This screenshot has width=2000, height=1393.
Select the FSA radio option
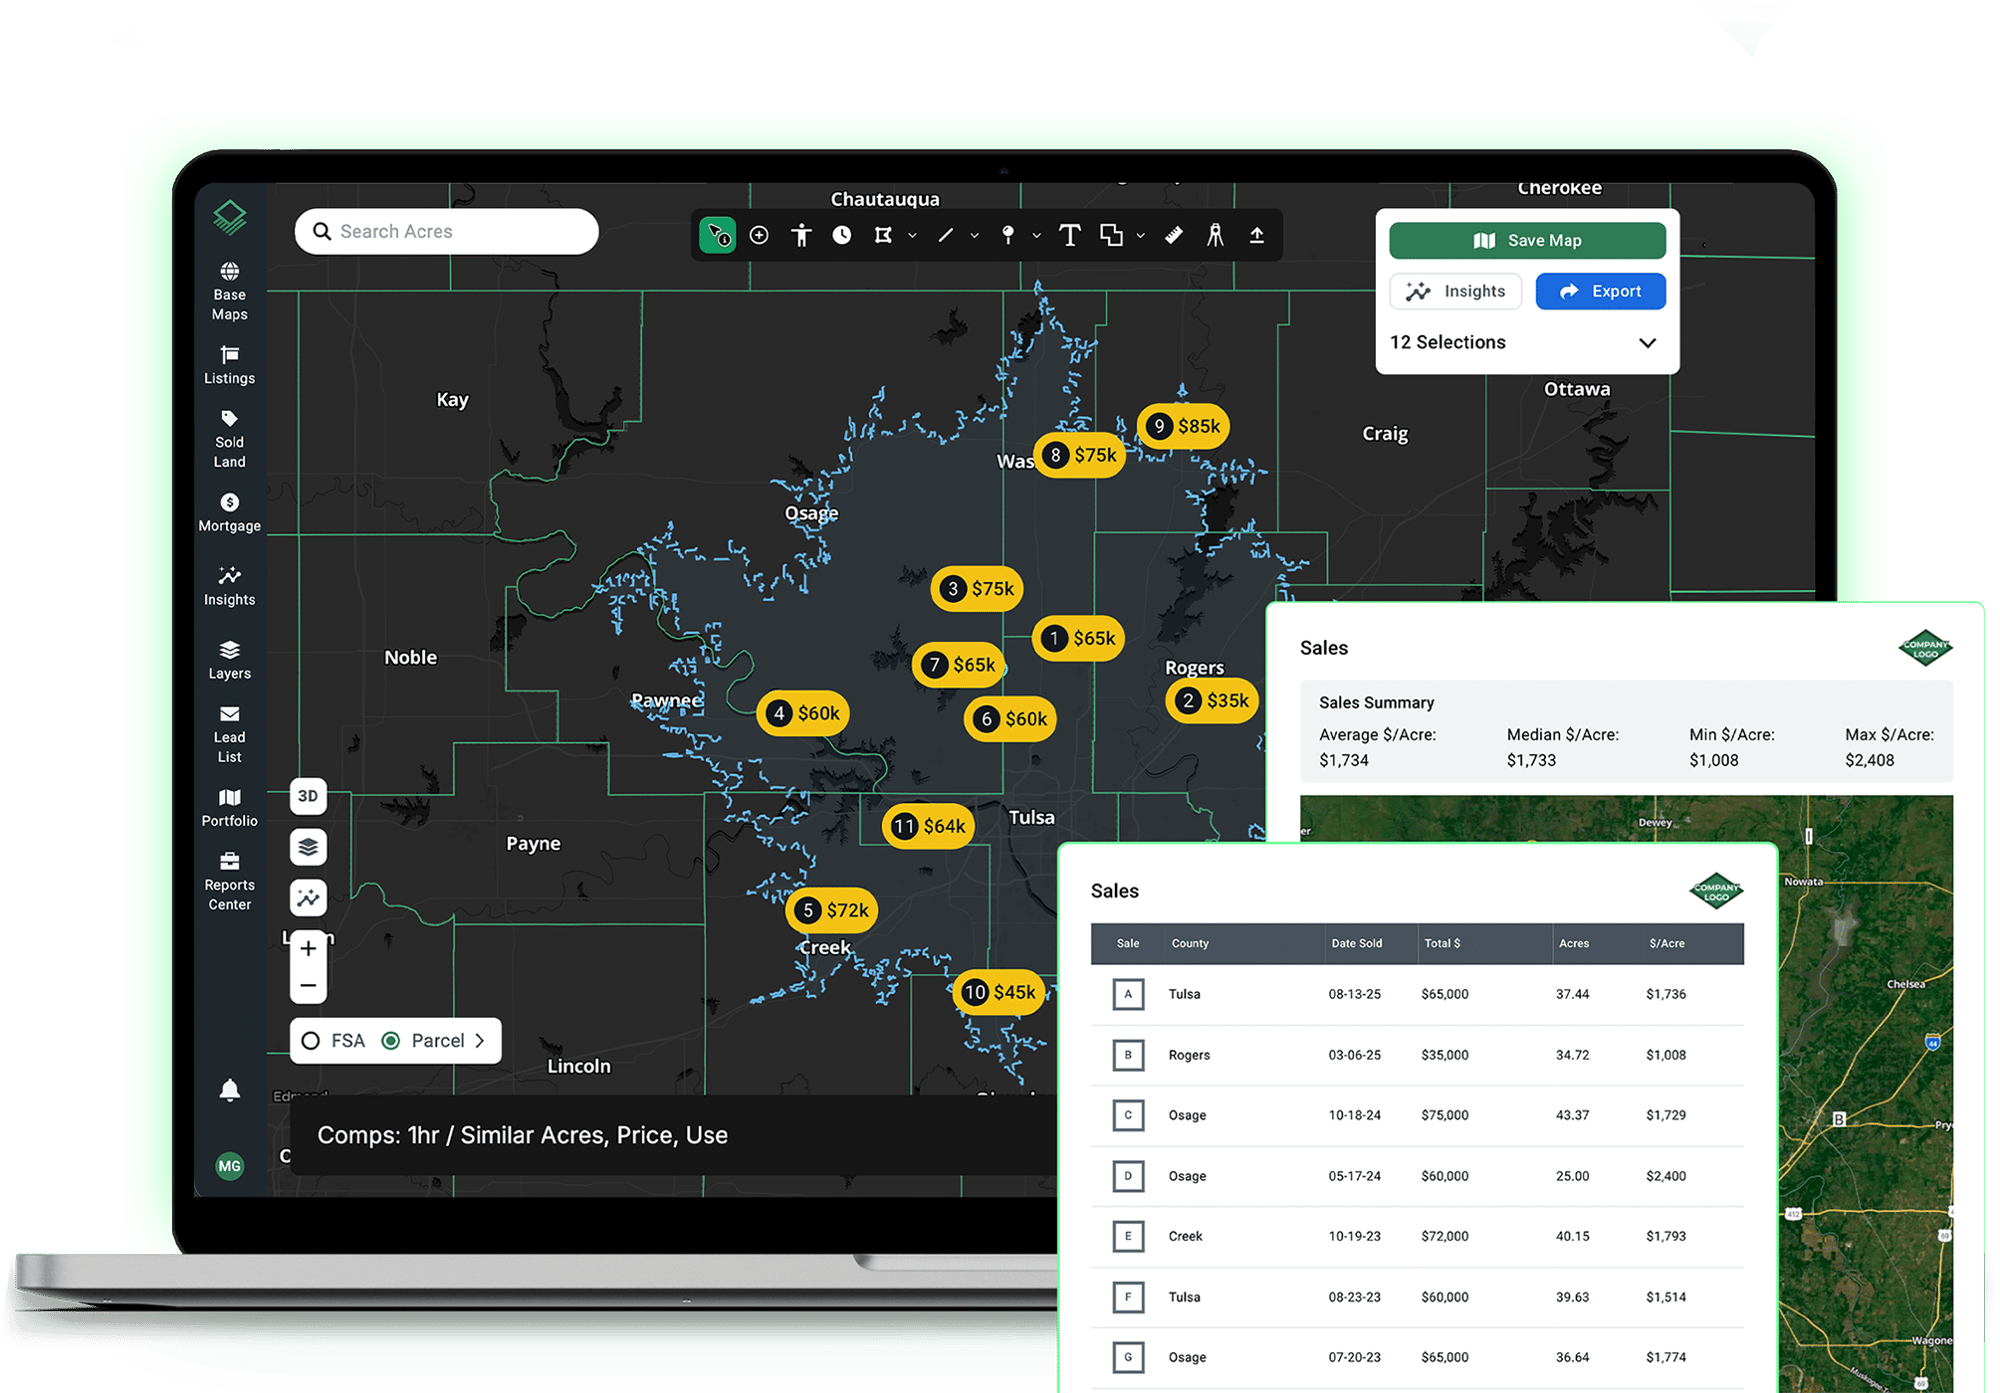coord(311,1041)
